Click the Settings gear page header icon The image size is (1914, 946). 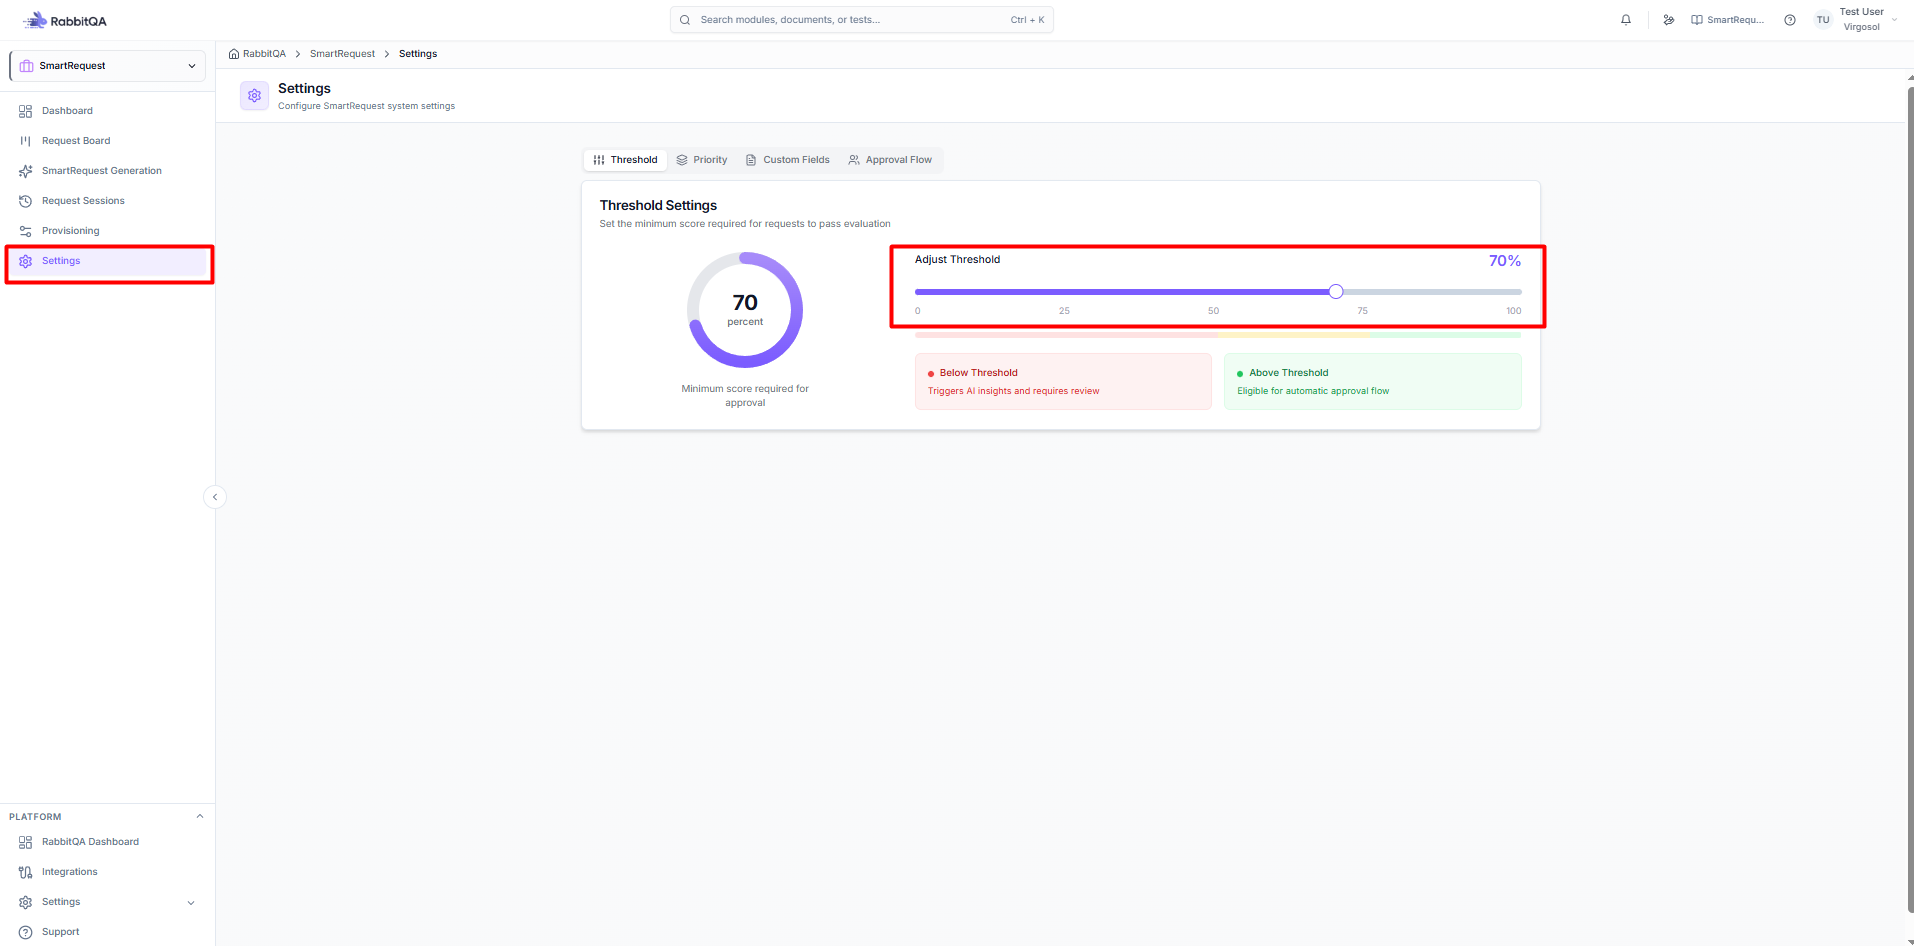pyautogui.click(x=255, y=96)
